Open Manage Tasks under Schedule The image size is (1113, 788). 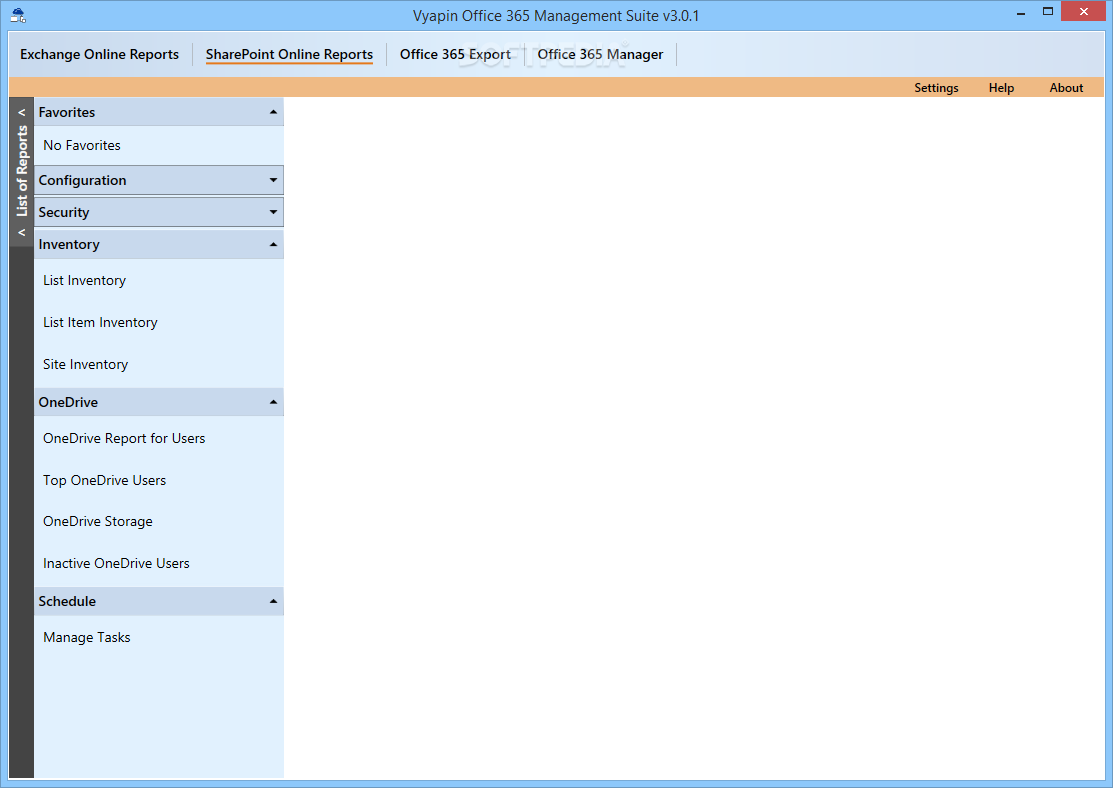87,637
